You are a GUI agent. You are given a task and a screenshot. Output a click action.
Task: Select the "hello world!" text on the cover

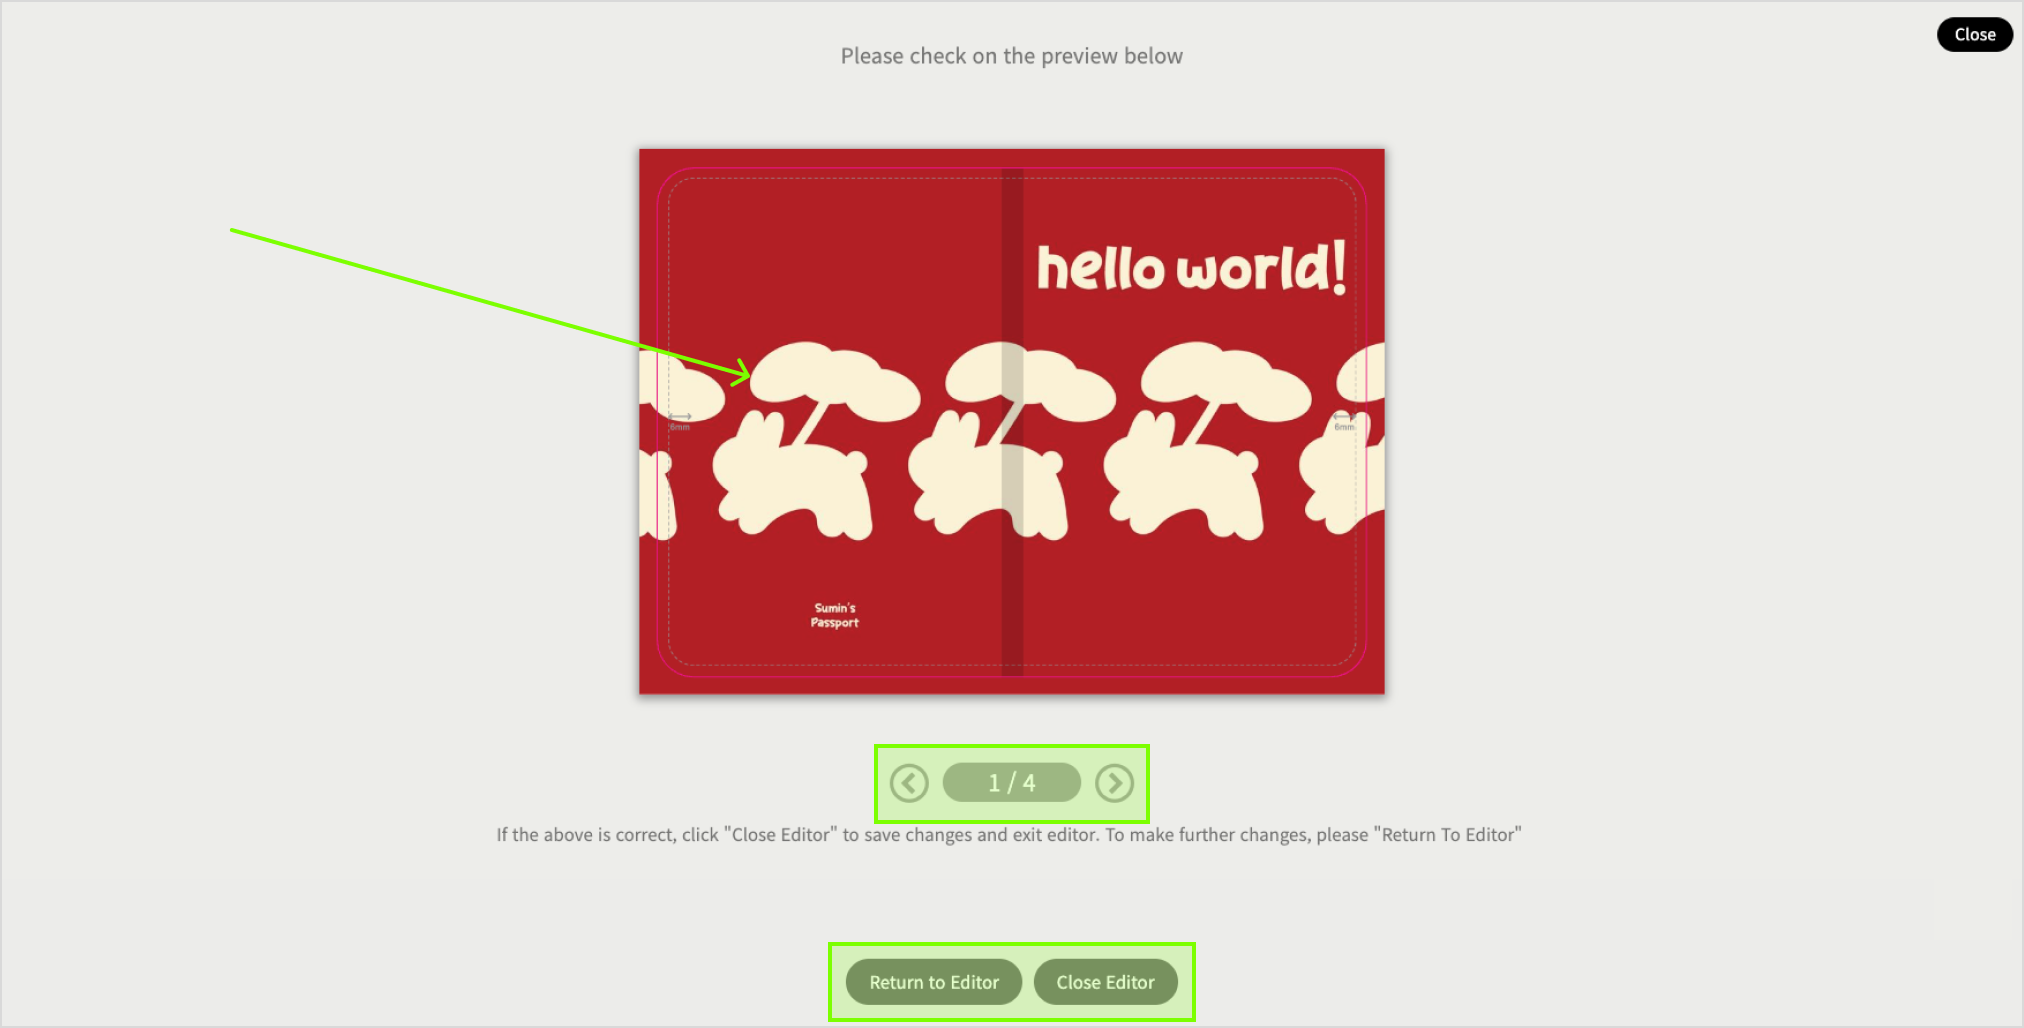coord(1191,267)
